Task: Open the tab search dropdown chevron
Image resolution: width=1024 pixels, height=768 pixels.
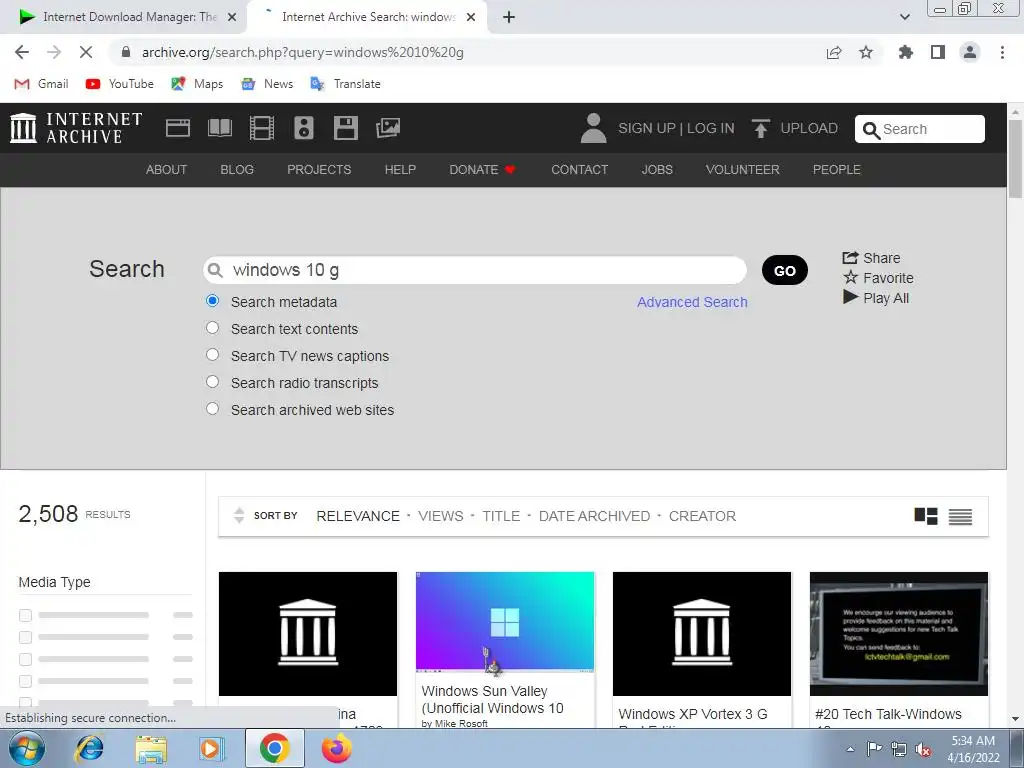Action: pyautogui.click(x=904, y=17)
